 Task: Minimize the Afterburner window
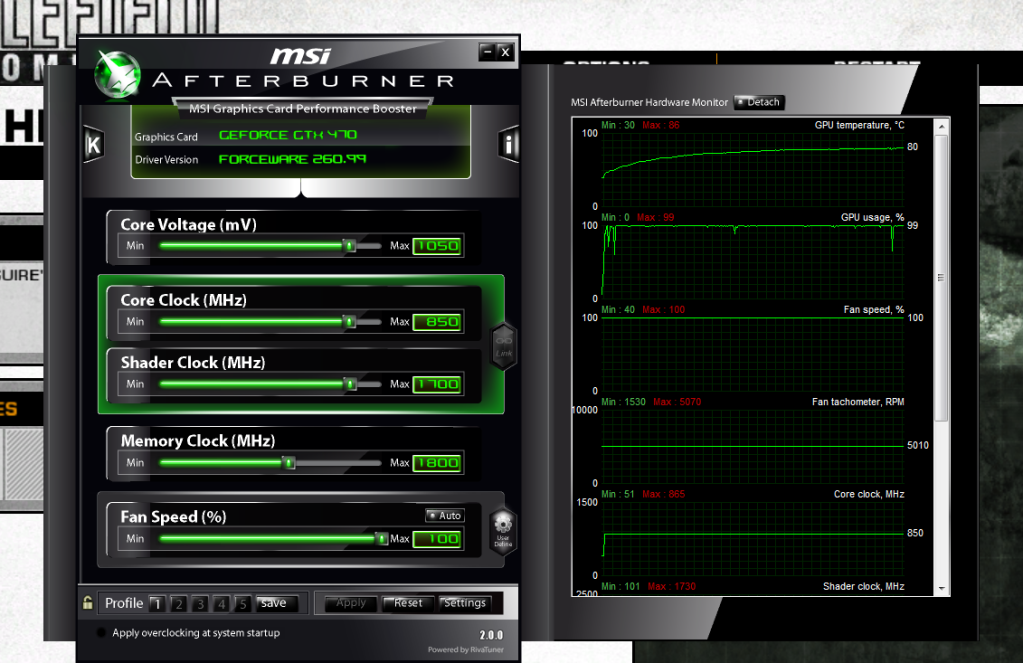pos(487,52)
